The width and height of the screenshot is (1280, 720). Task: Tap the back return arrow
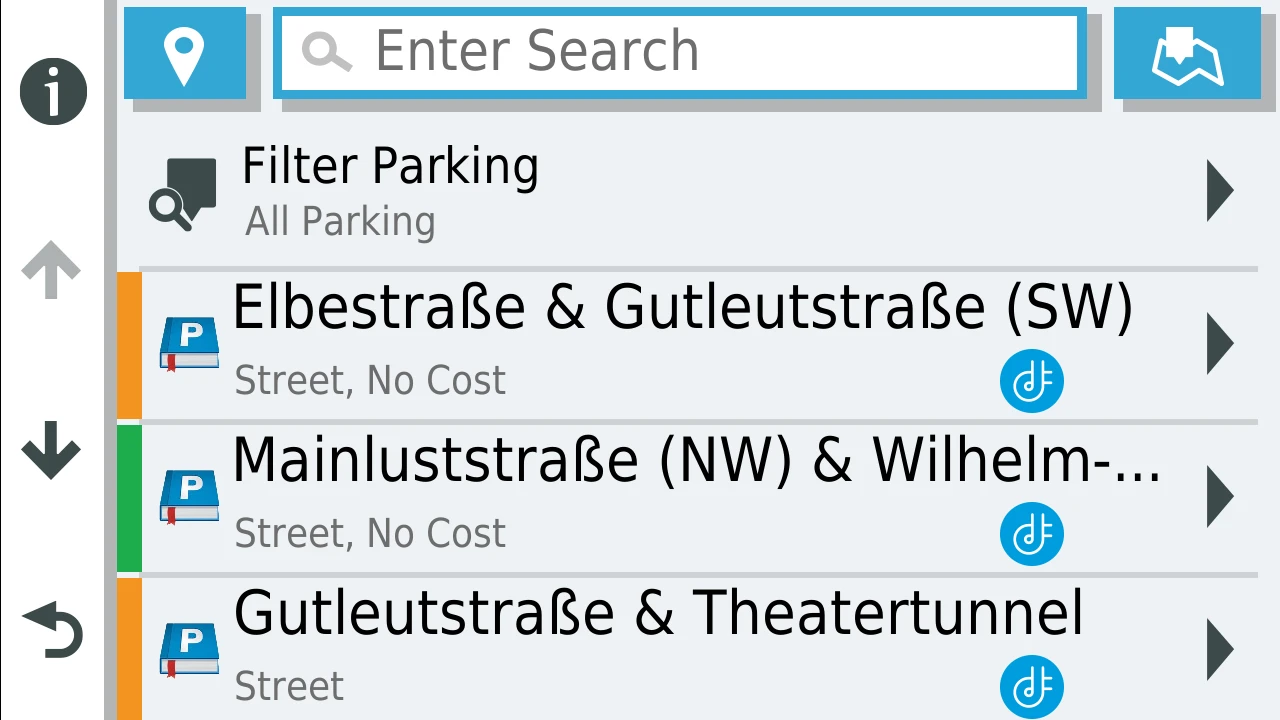53,630
